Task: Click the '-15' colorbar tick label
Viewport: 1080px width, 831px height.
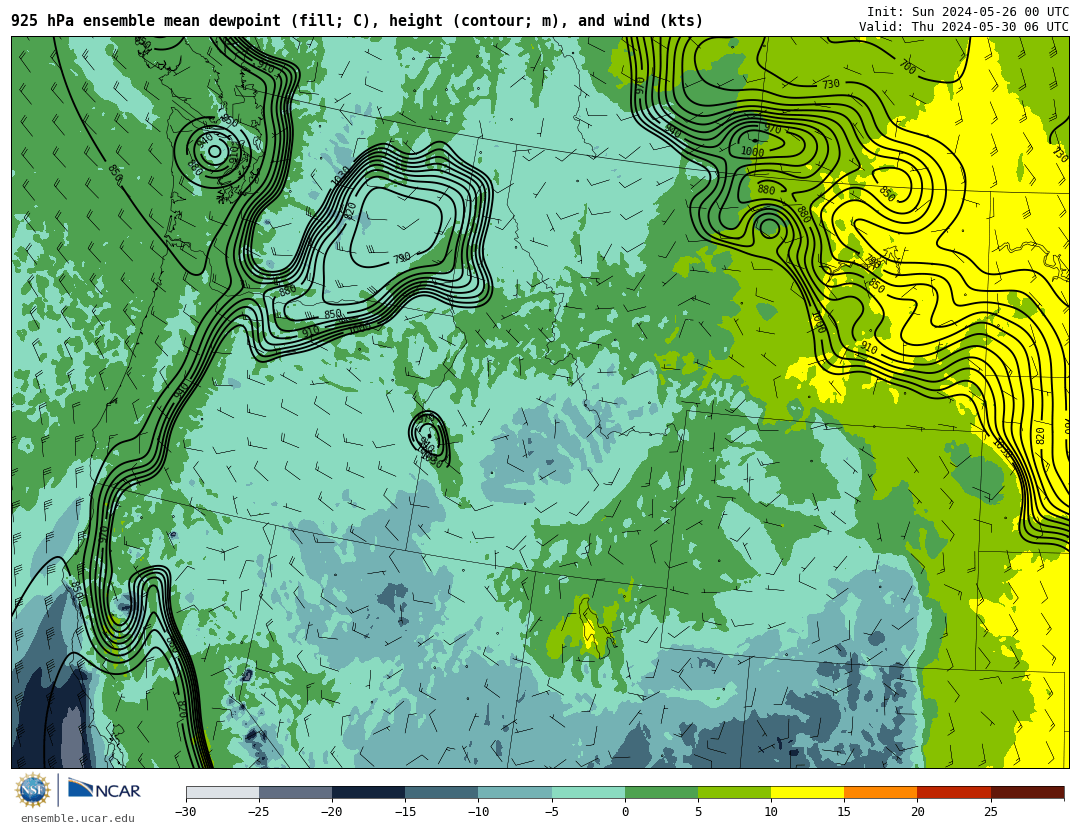Action: point(404,812)
